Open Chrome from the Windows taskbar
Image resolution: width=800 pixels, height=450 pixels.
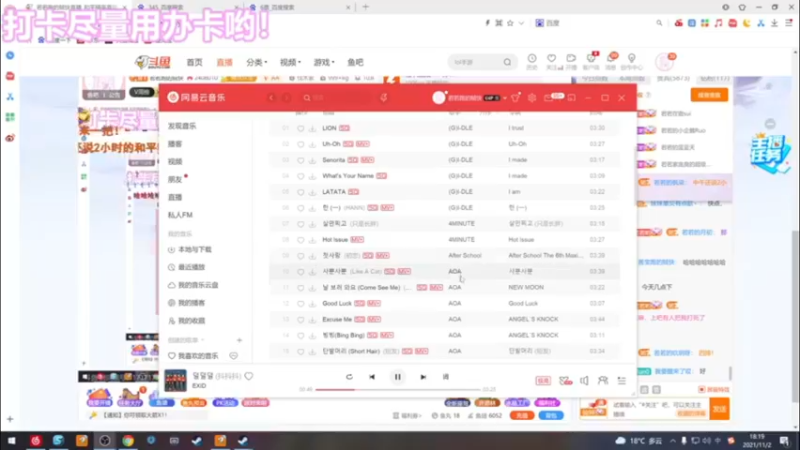(128, 441)
